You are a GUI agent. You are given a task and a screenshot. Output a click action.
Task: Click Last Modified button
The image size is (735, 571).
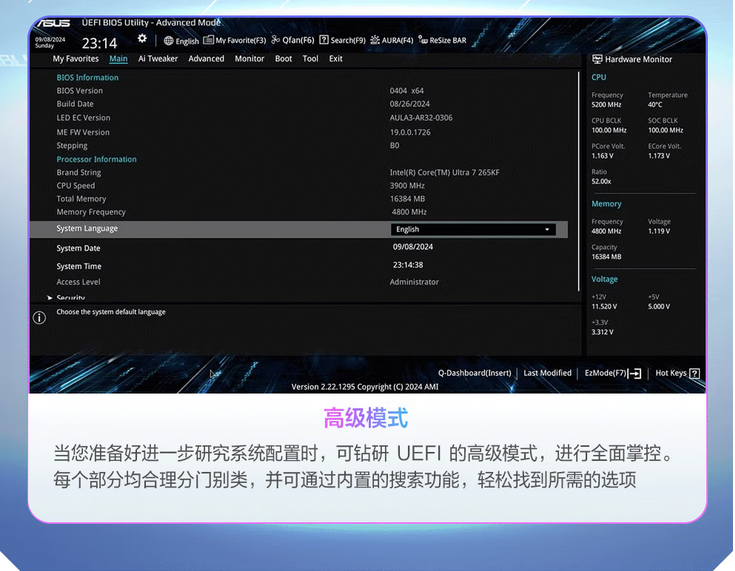coord(548,373)
